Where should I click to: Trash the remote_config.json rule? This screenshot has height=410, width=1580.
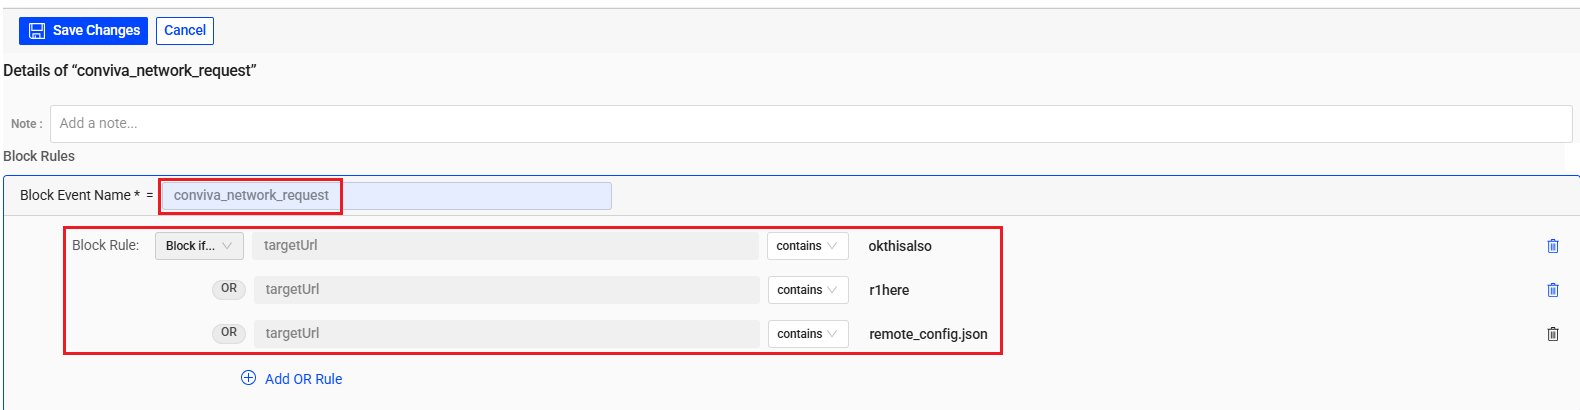1552,334
